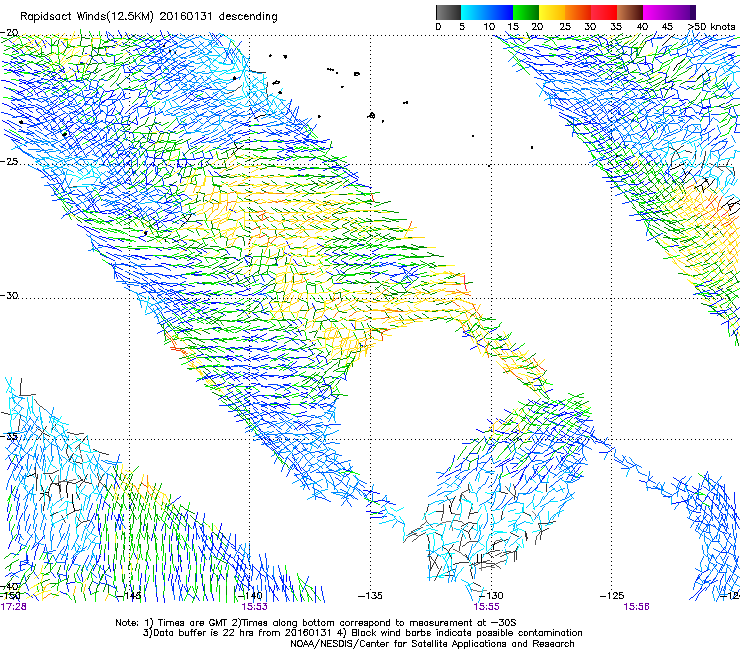740x650 pixels.
Task: Click the cyan 5-10 knots legend segment
Action: [474, 12]
